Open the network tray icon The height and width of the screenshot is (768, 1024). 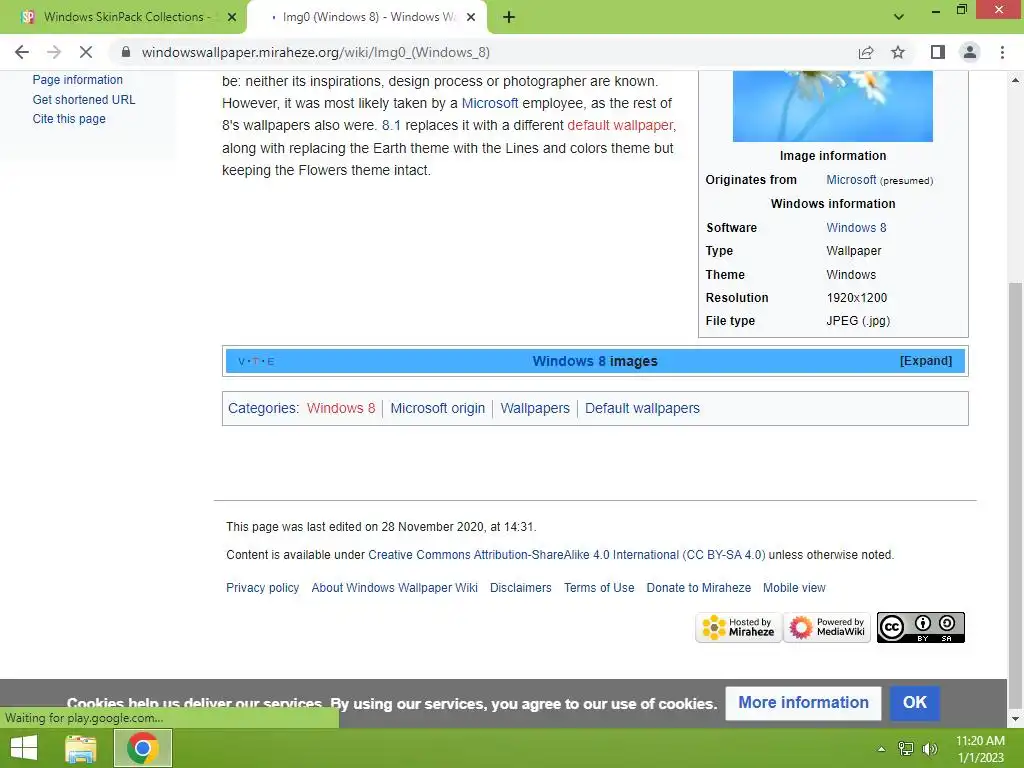point(906,749)
